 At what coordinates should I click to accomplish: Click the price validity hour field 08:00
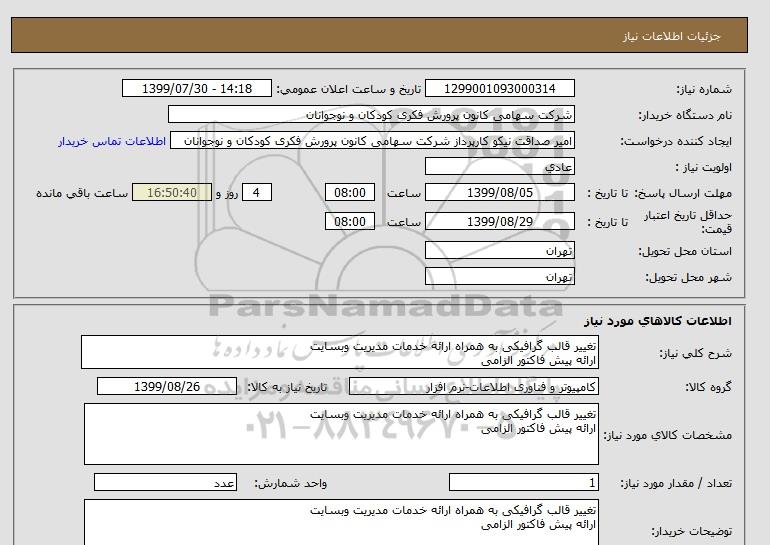pos(350,221)
